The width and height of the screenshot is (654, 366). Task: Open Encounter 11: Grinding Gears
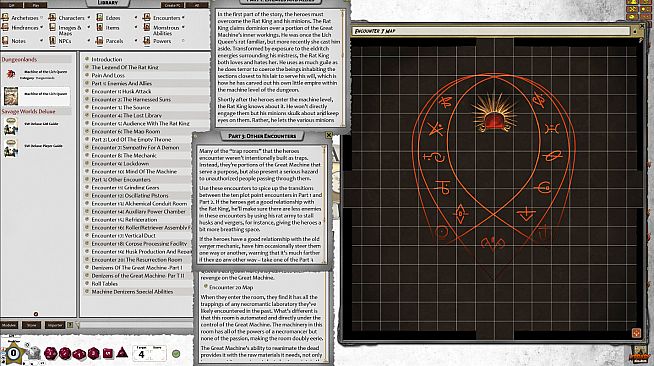click(x=125, y=187)
